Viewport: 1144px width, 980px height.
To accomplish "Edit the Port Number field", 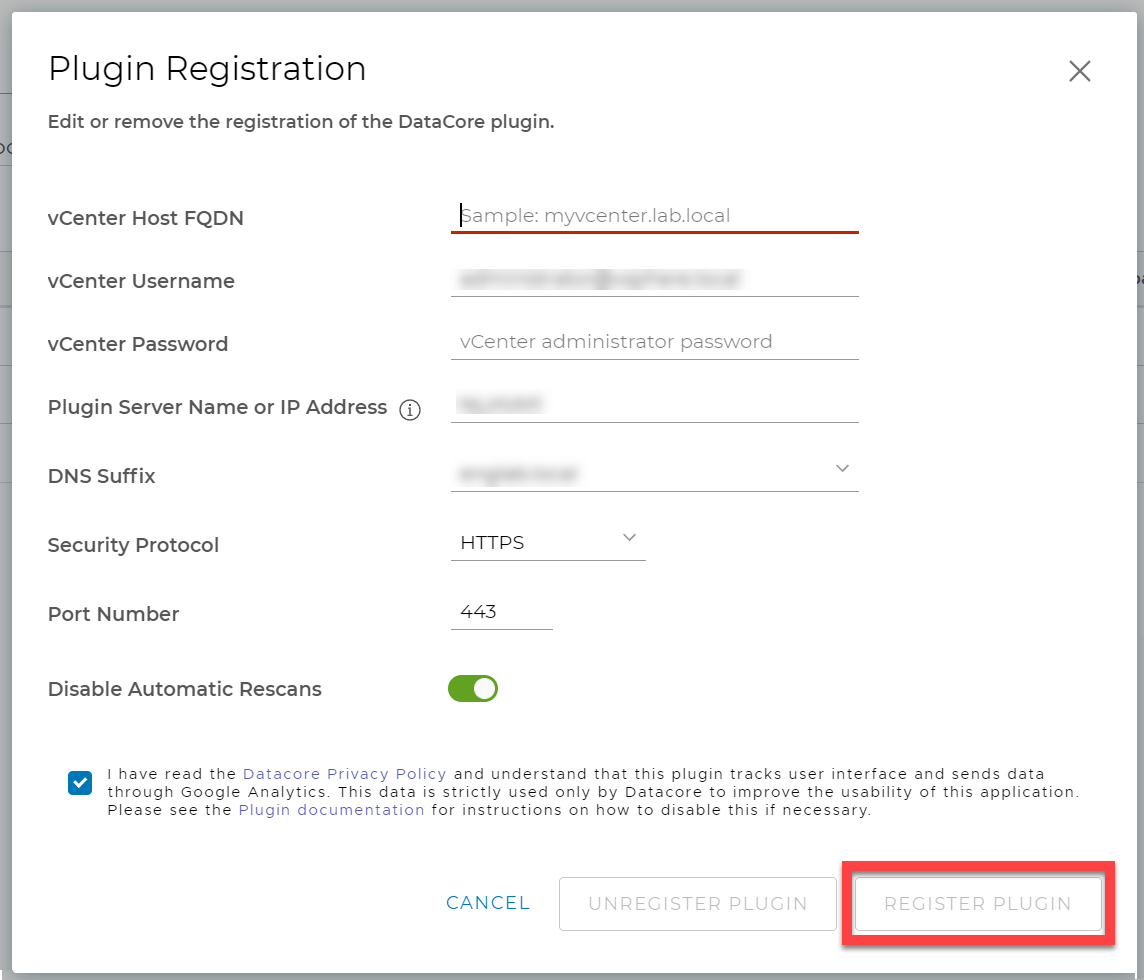I will (501, 612).
